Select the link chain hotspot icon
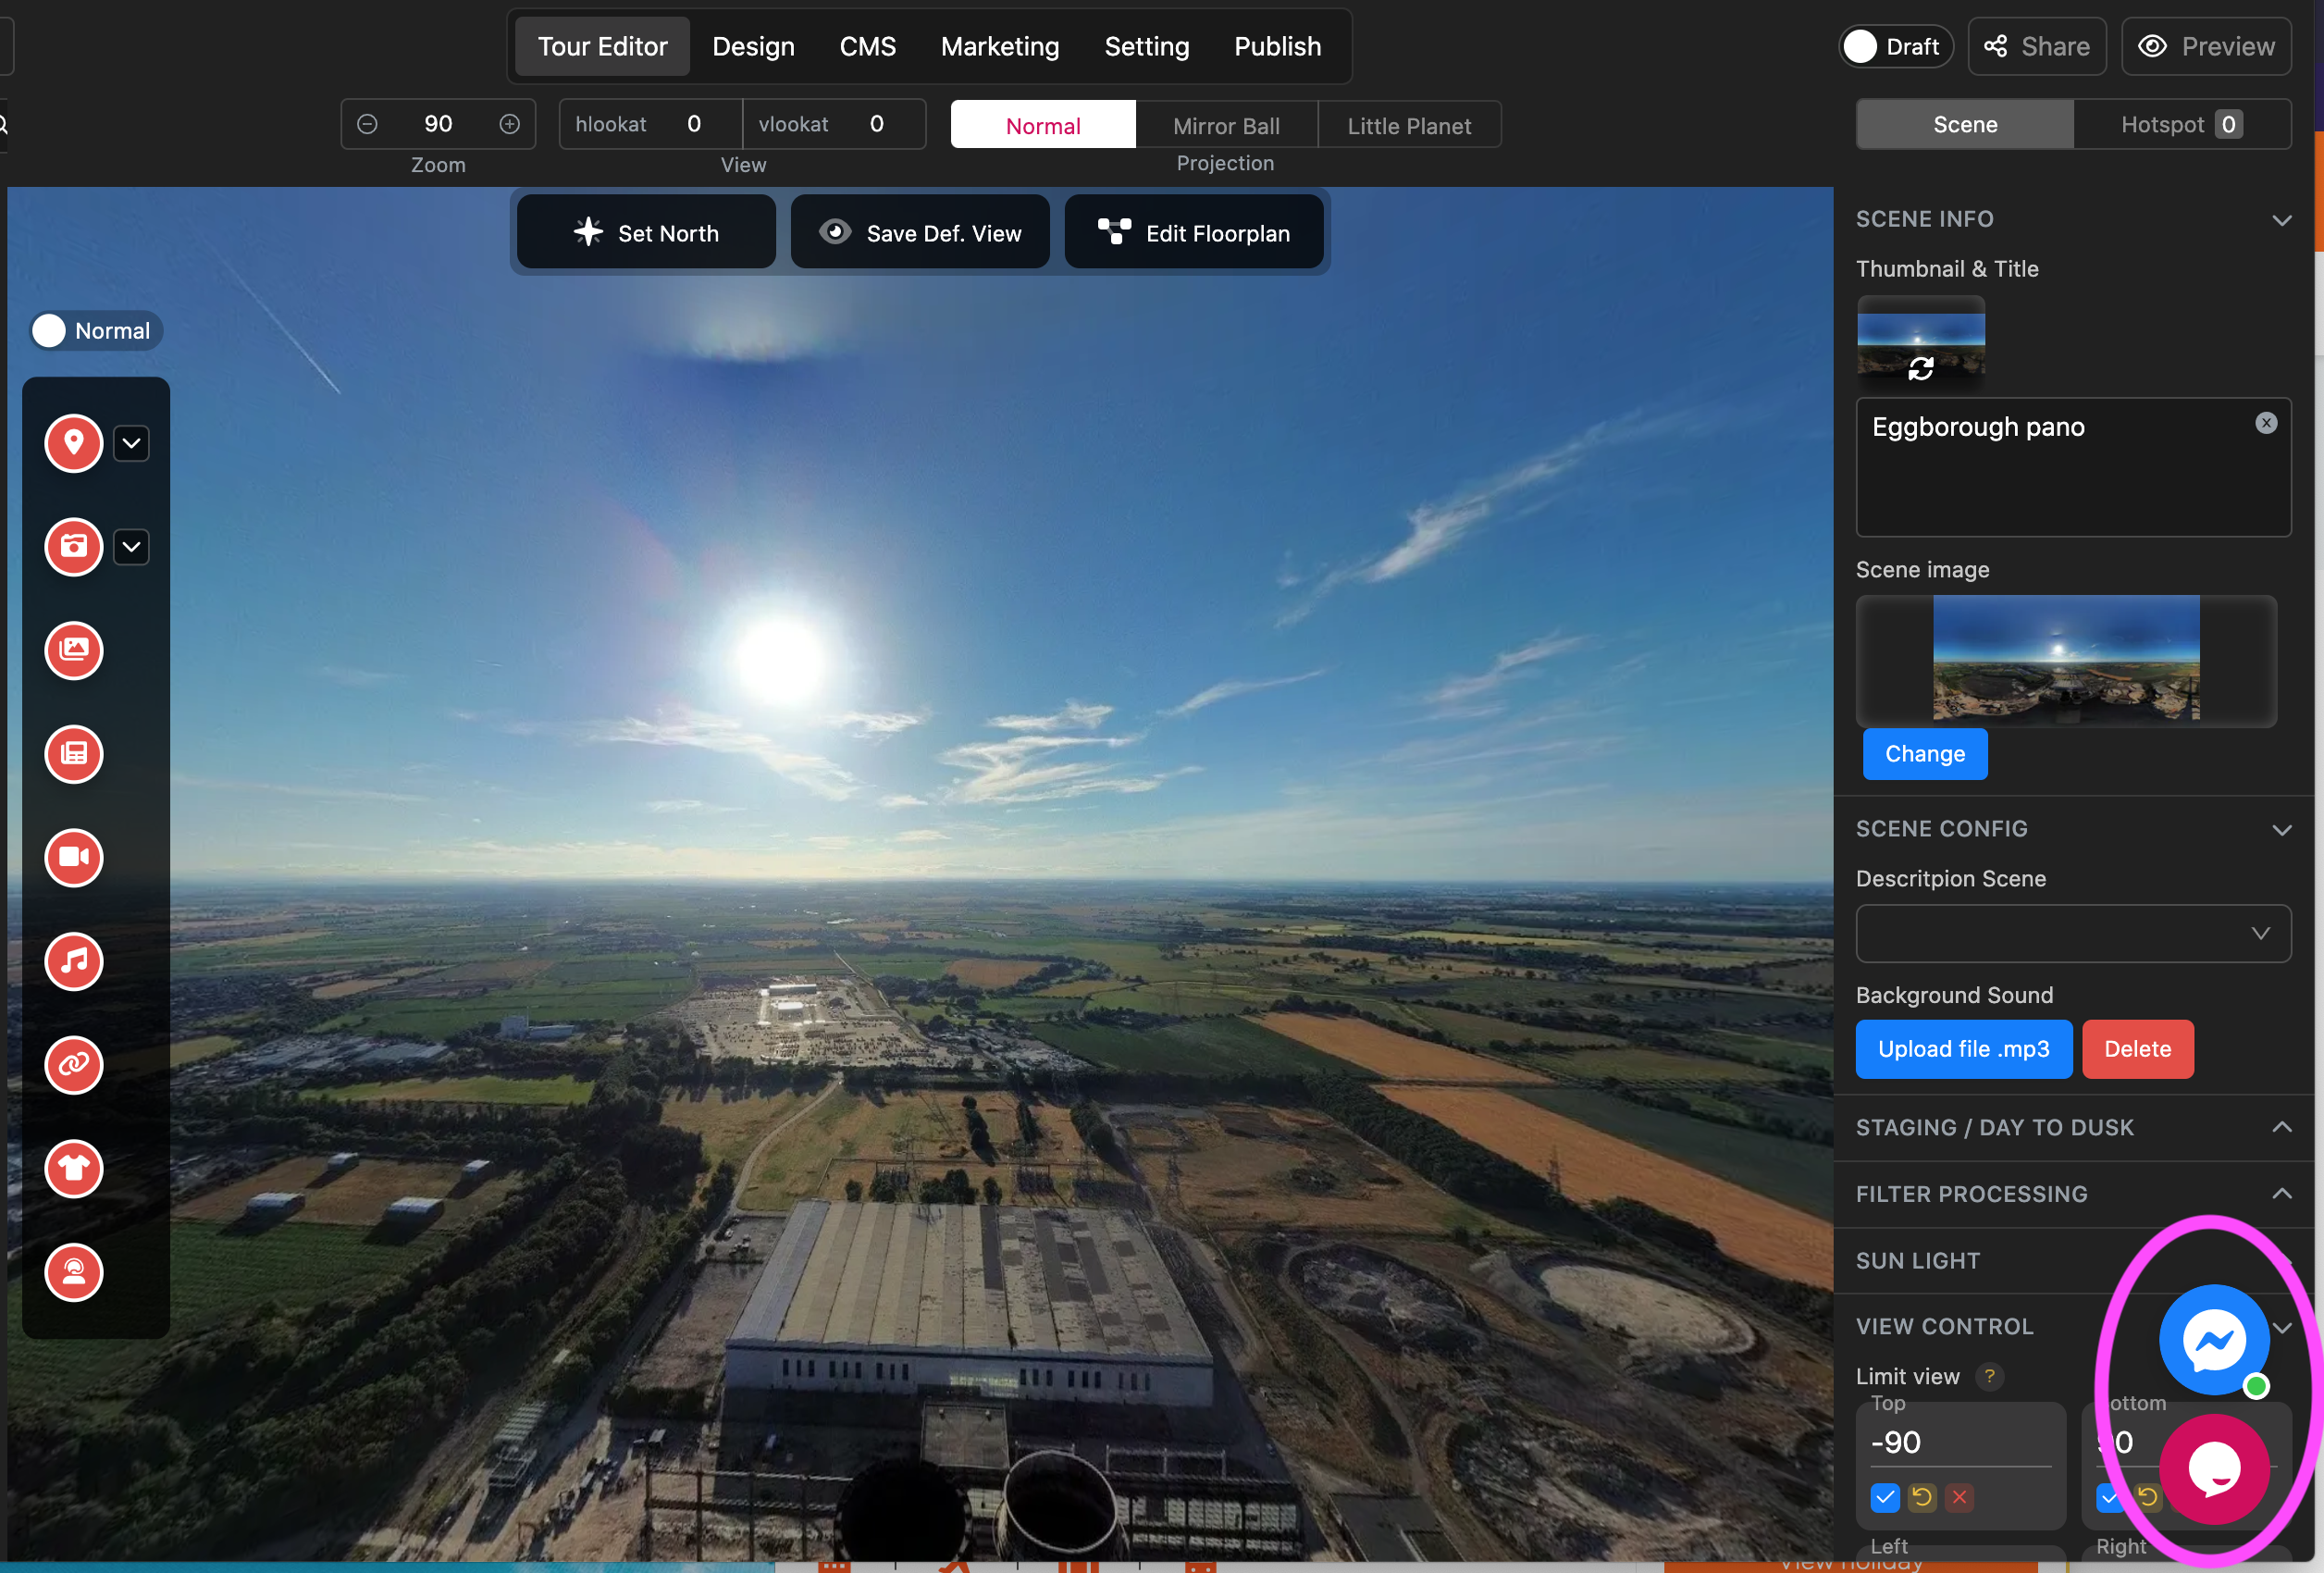 (x=74, y=1064)
